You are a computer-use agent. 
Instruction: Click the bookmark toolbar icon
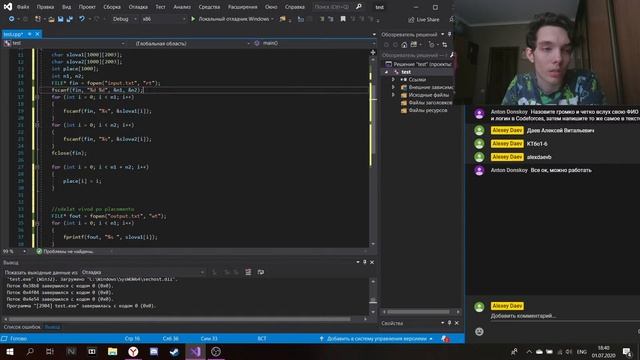click(343, 19)
